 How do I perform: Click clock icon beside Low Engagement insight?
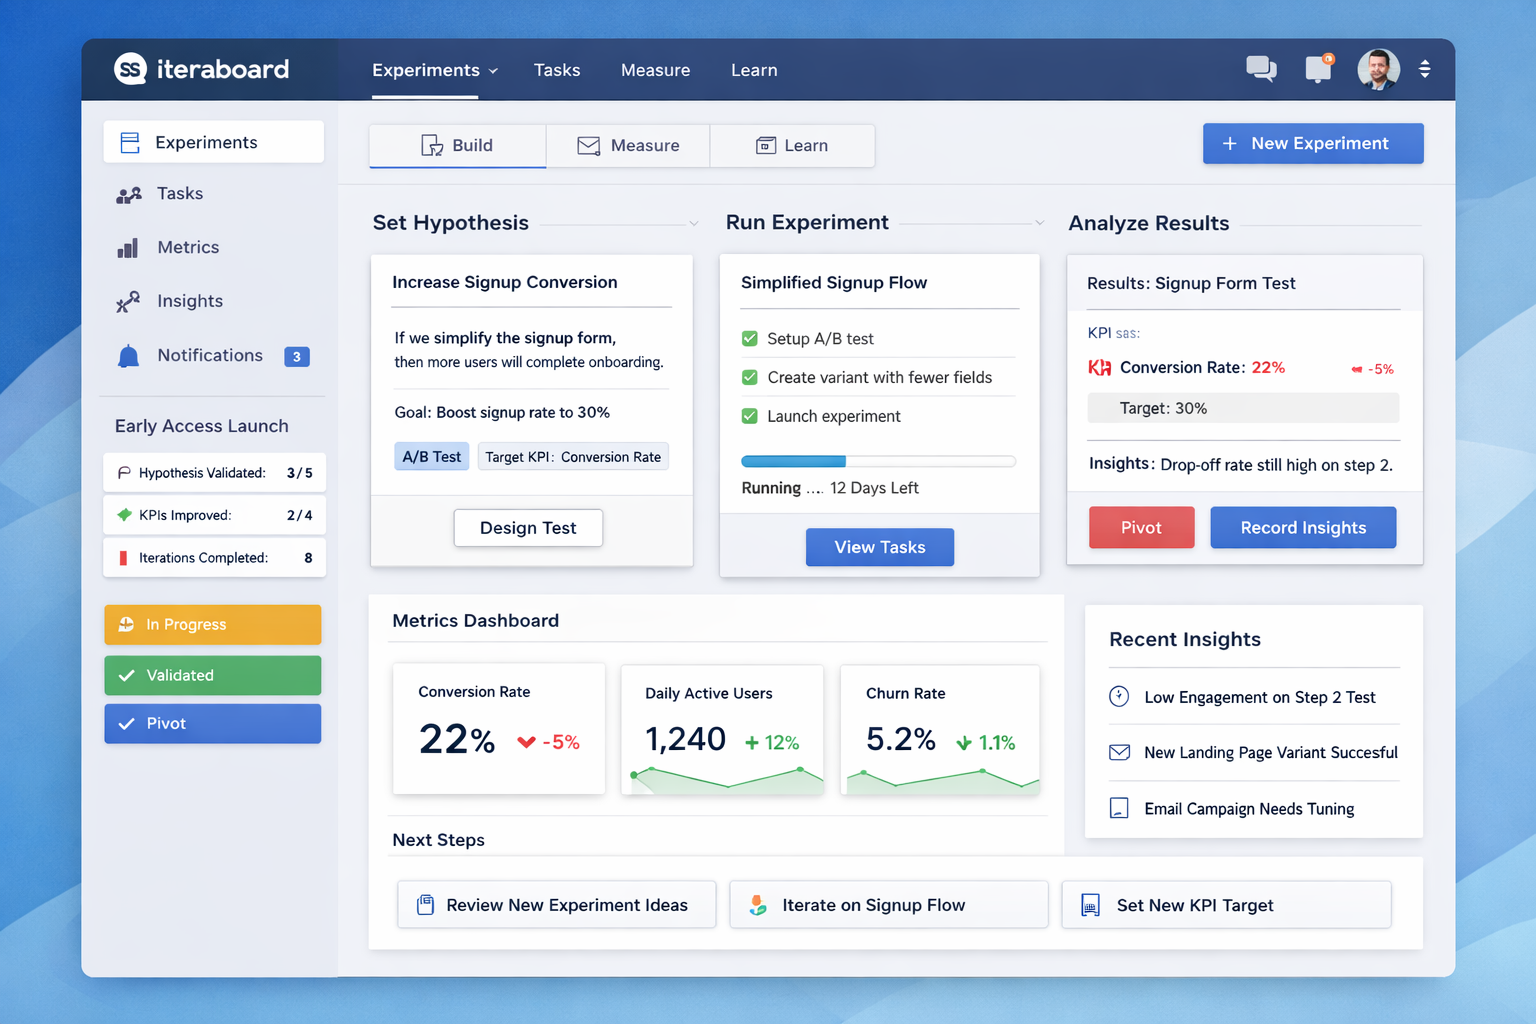coord(1119,697)
